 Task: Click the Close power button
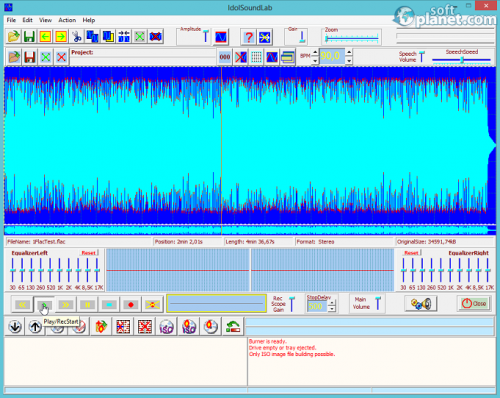pos(474,303)
